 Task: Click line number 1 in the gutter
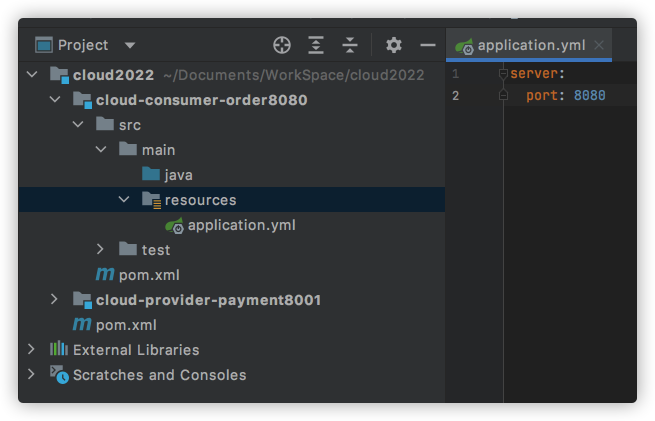456,74
